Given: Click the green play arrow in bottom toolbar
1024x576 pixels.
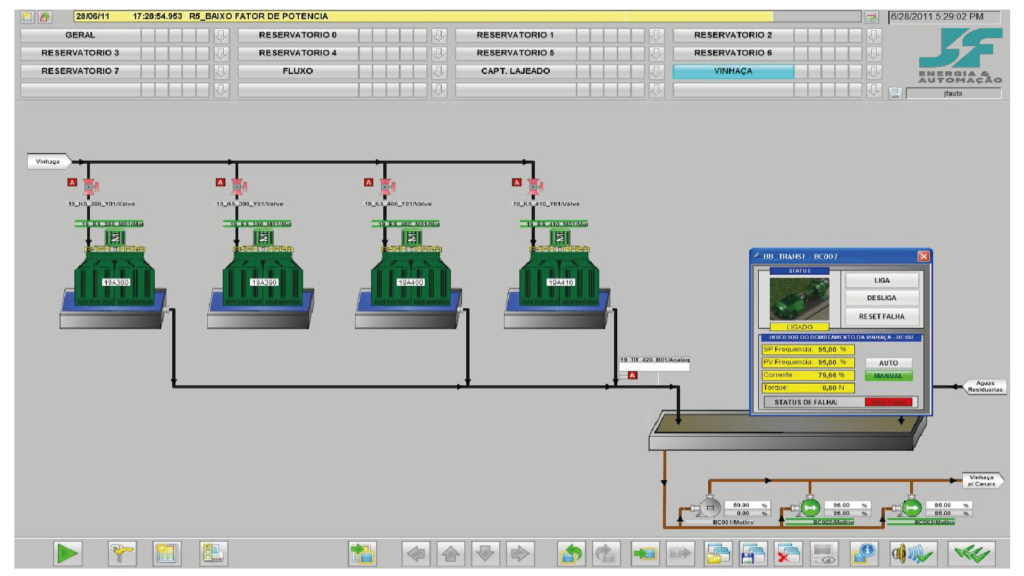Looking at the screenshot, I should [67, 554].
